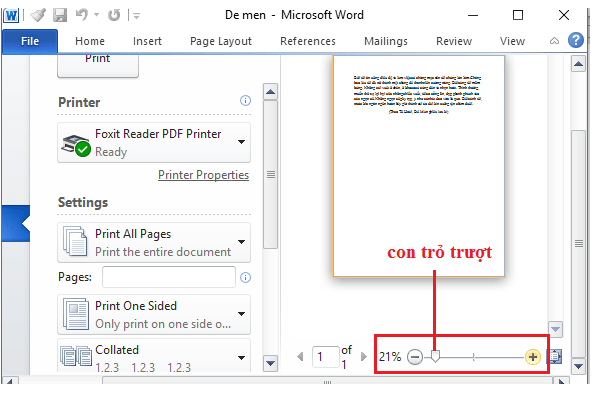Minimize the ribbon with caret icon

(x=554, y=41)
